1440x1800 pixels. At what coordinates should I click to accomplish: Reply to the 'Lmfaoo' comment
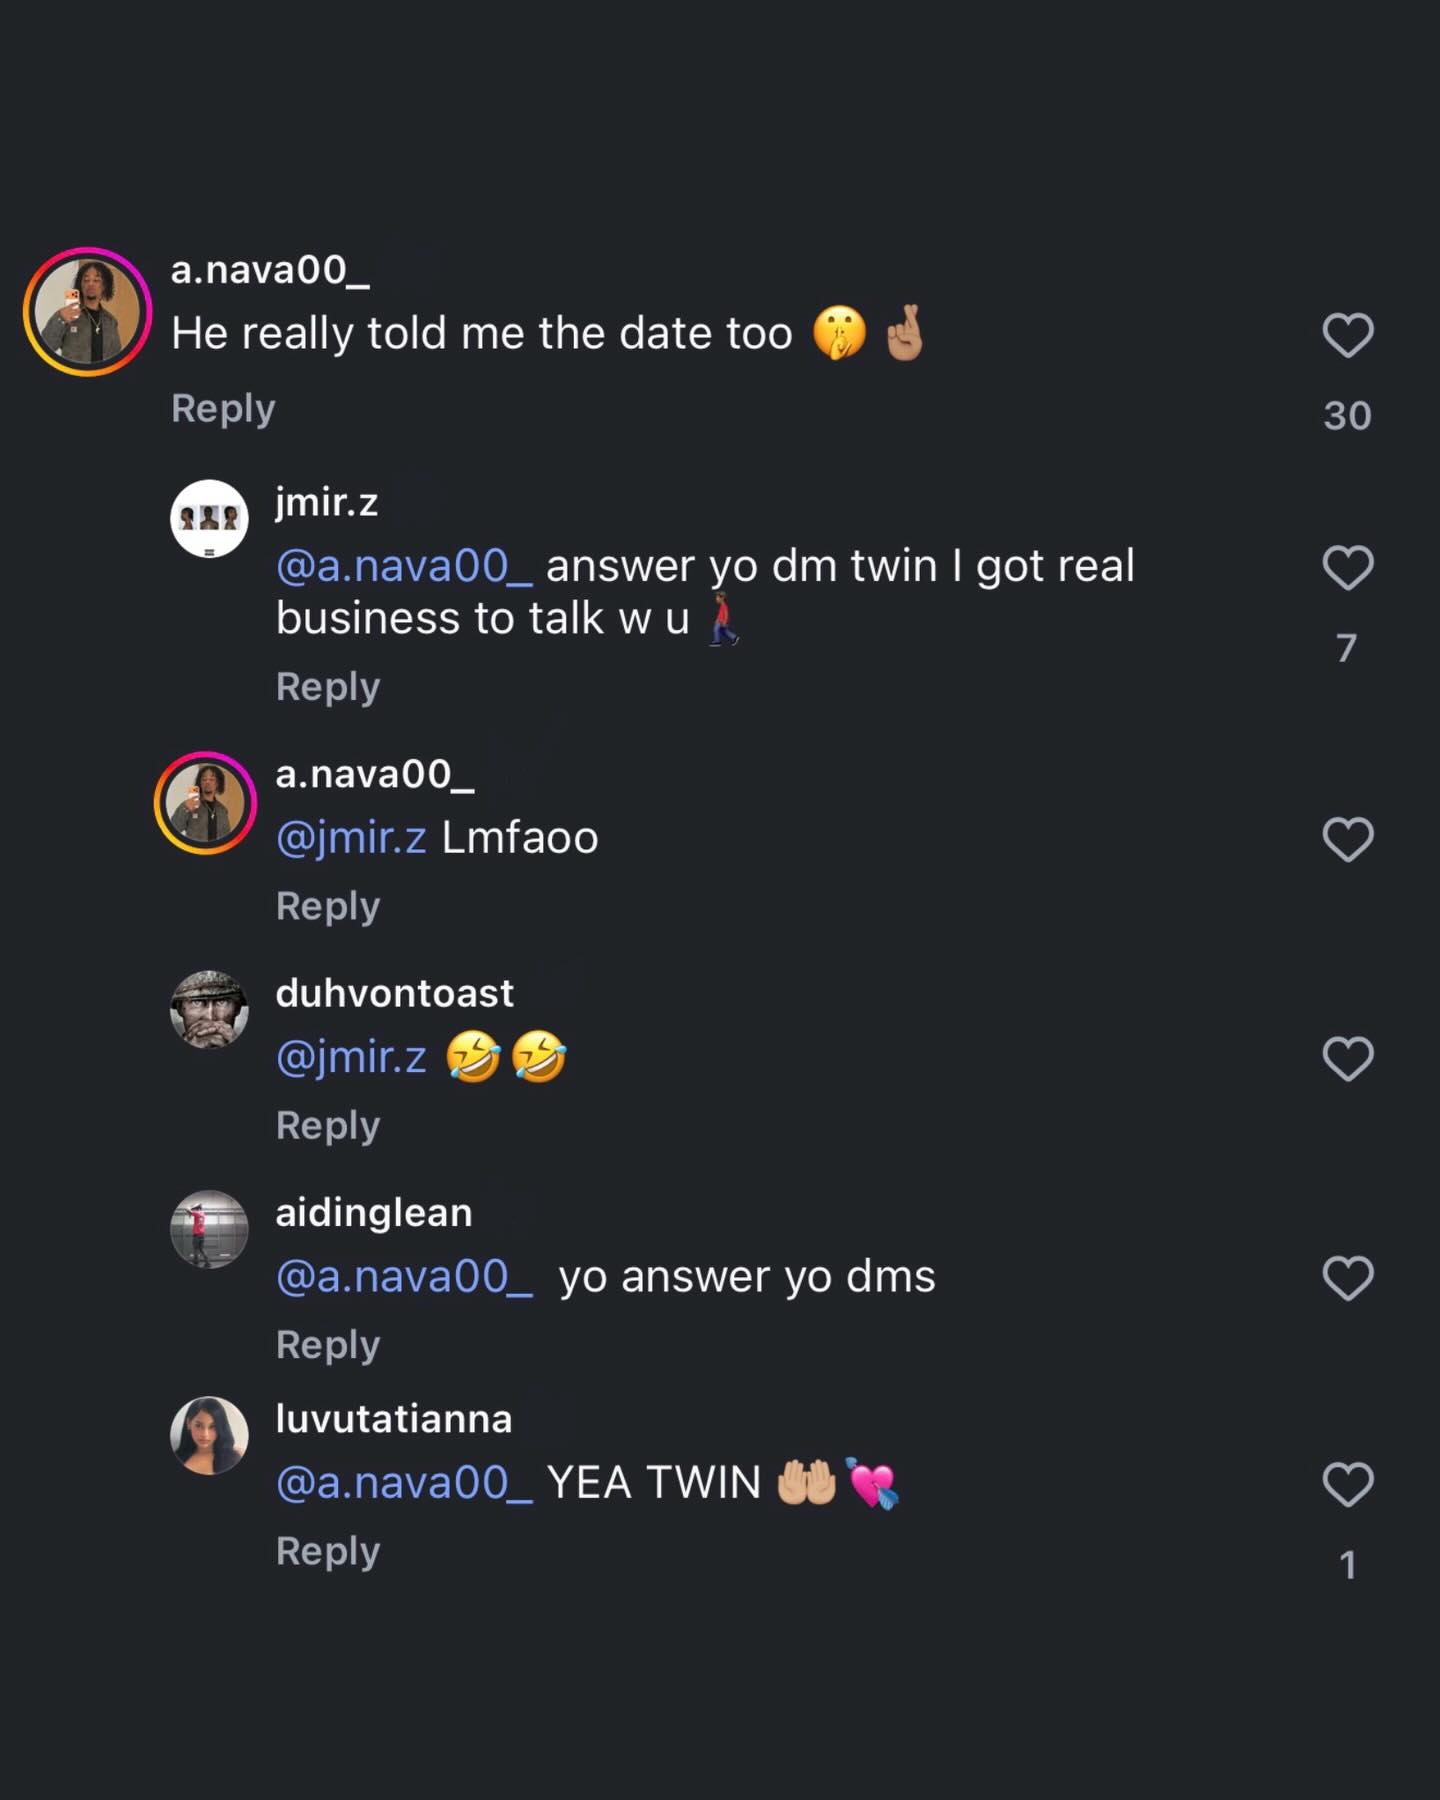[328, 906]
